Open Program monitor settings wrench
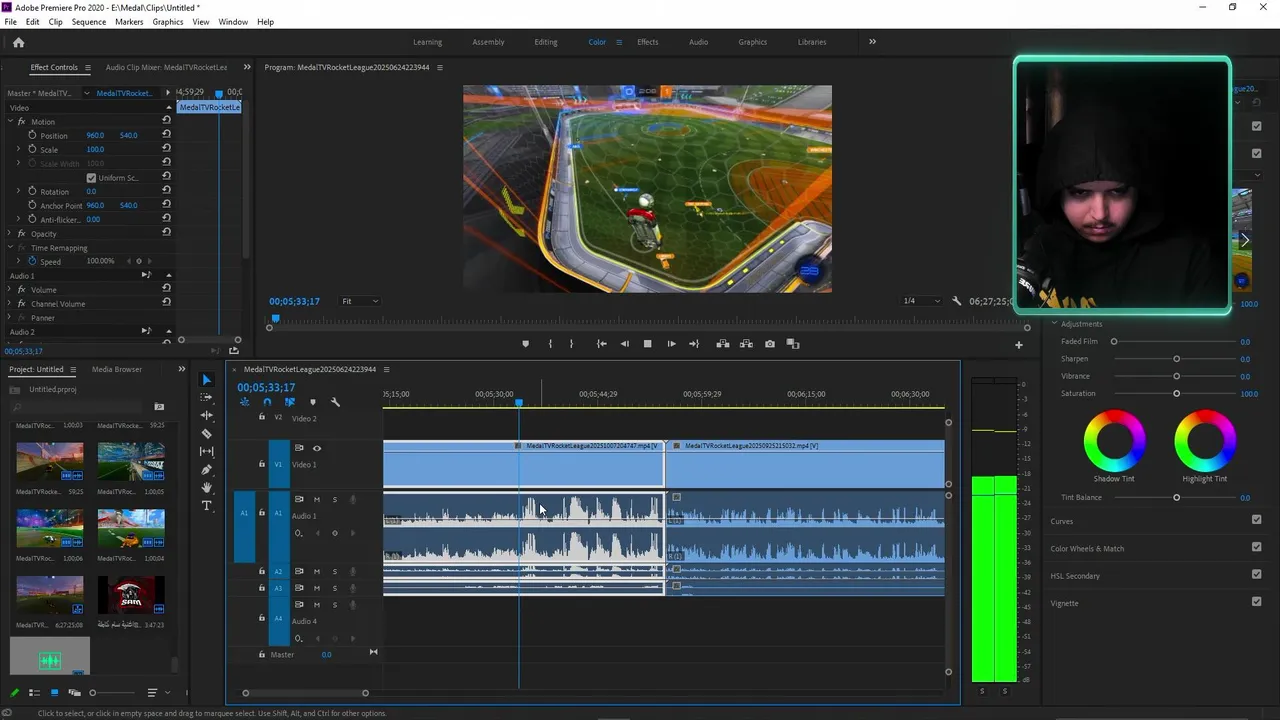 click(x=957, y=301)
